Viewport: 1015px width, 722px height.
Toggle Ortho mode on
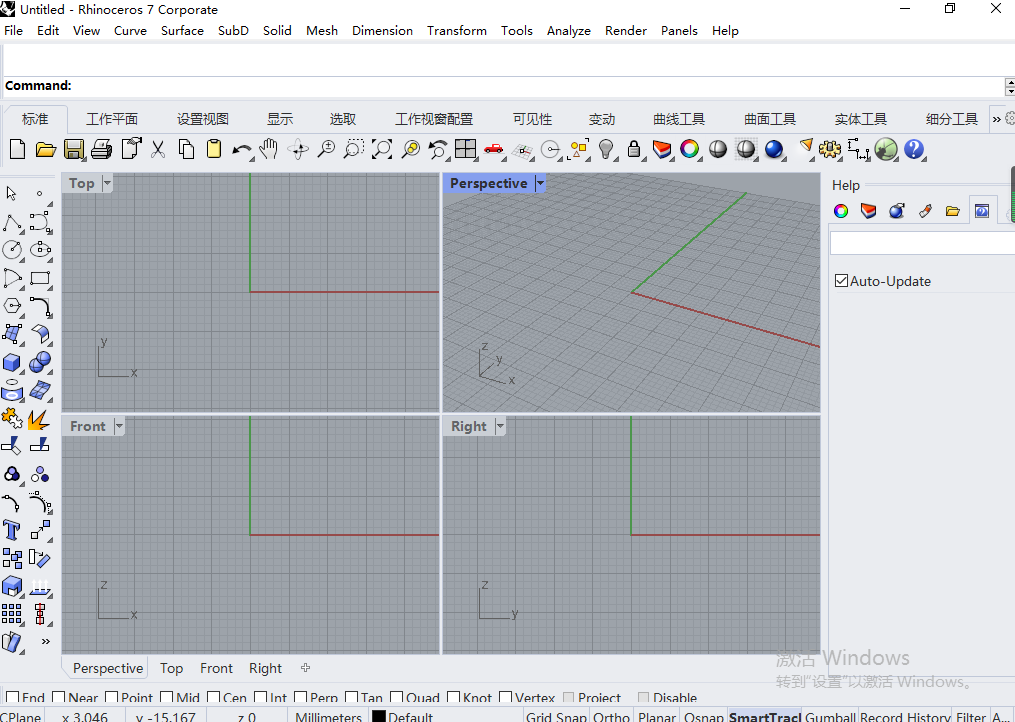611,716
